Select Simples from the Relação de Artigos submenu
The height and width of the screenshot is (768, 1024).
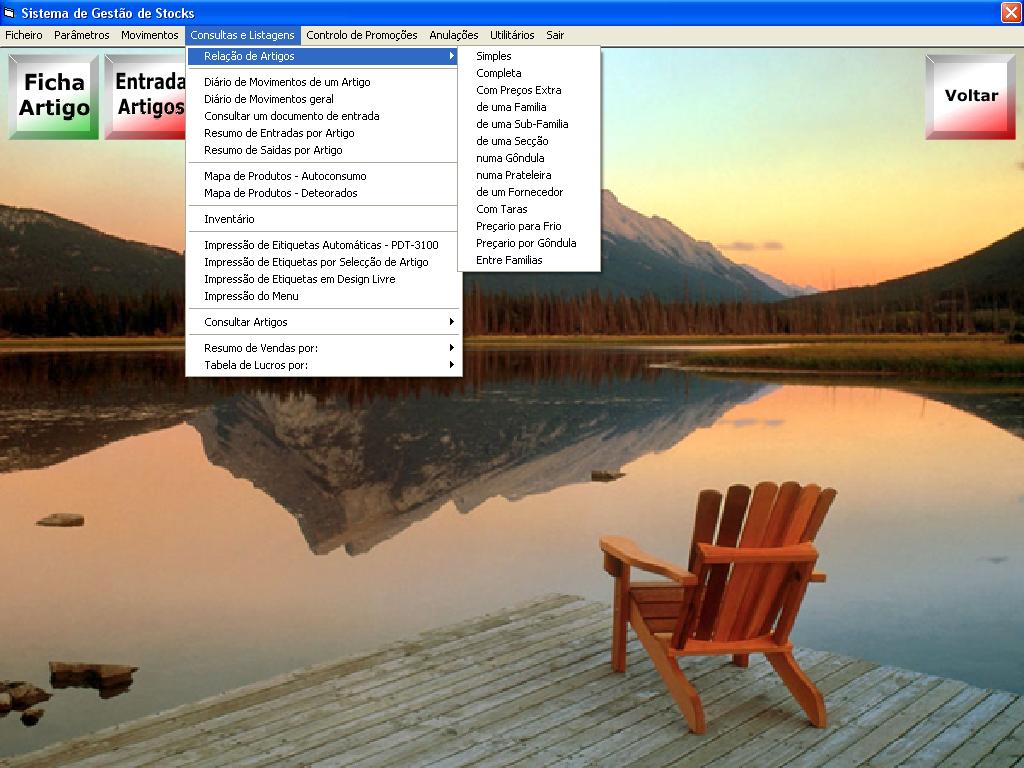494,56
